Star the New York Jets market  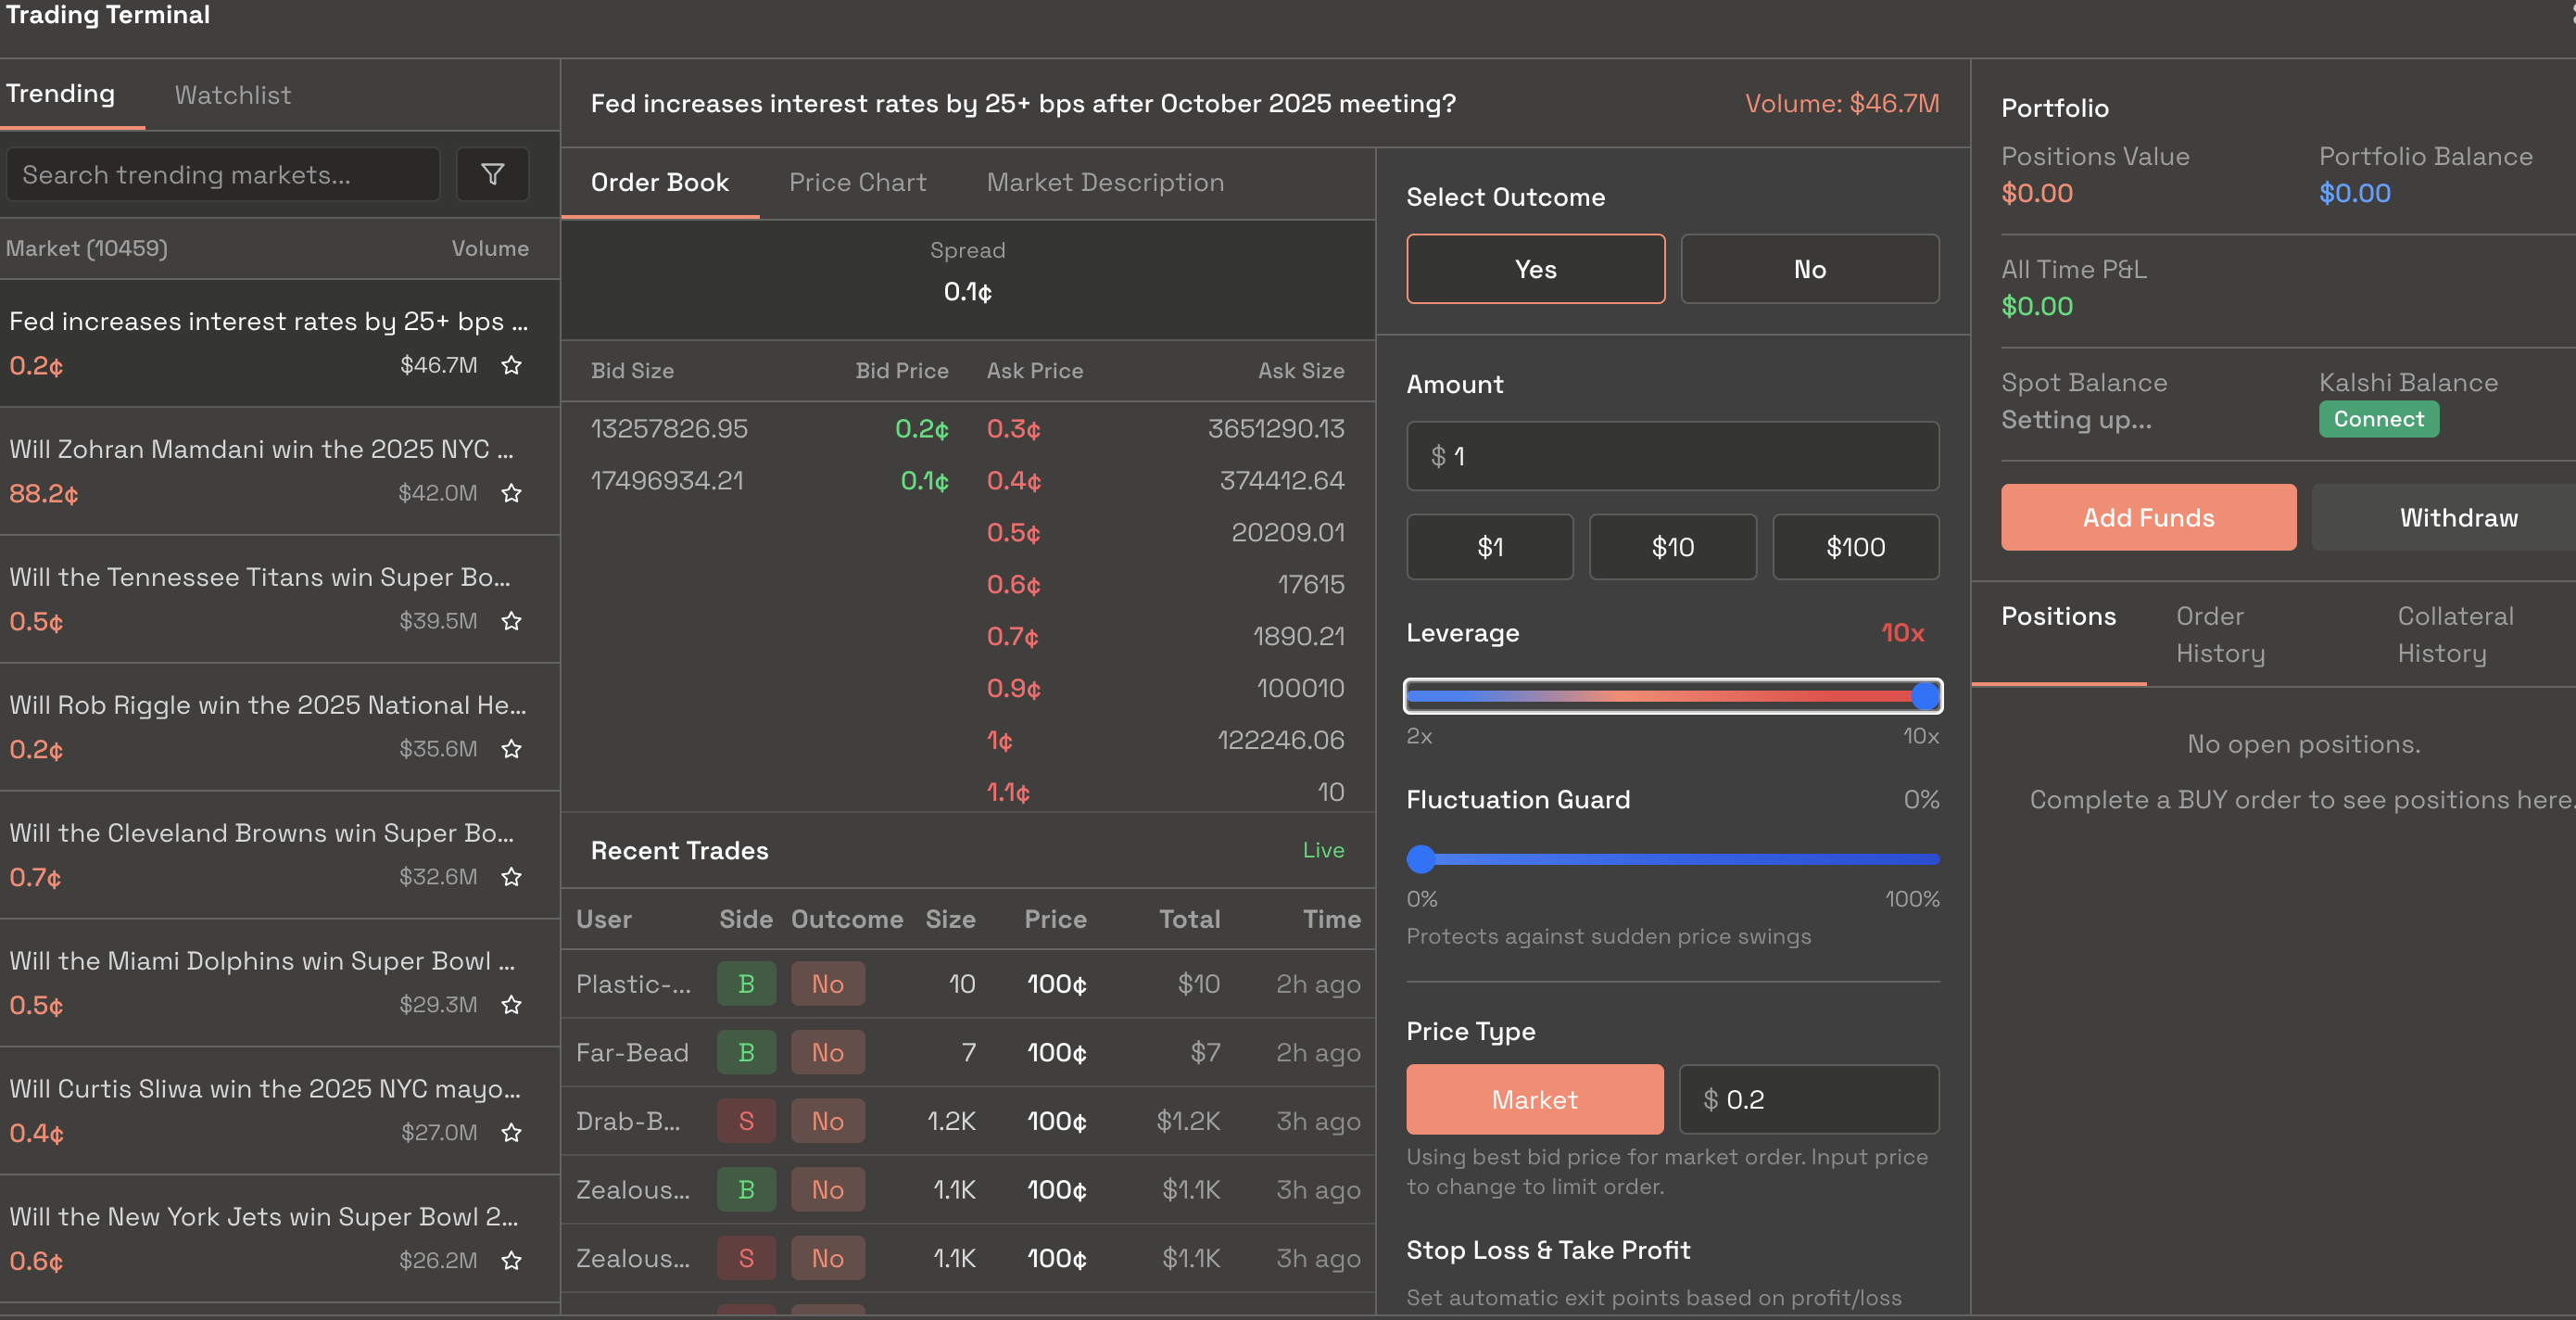pos(511,1261)
